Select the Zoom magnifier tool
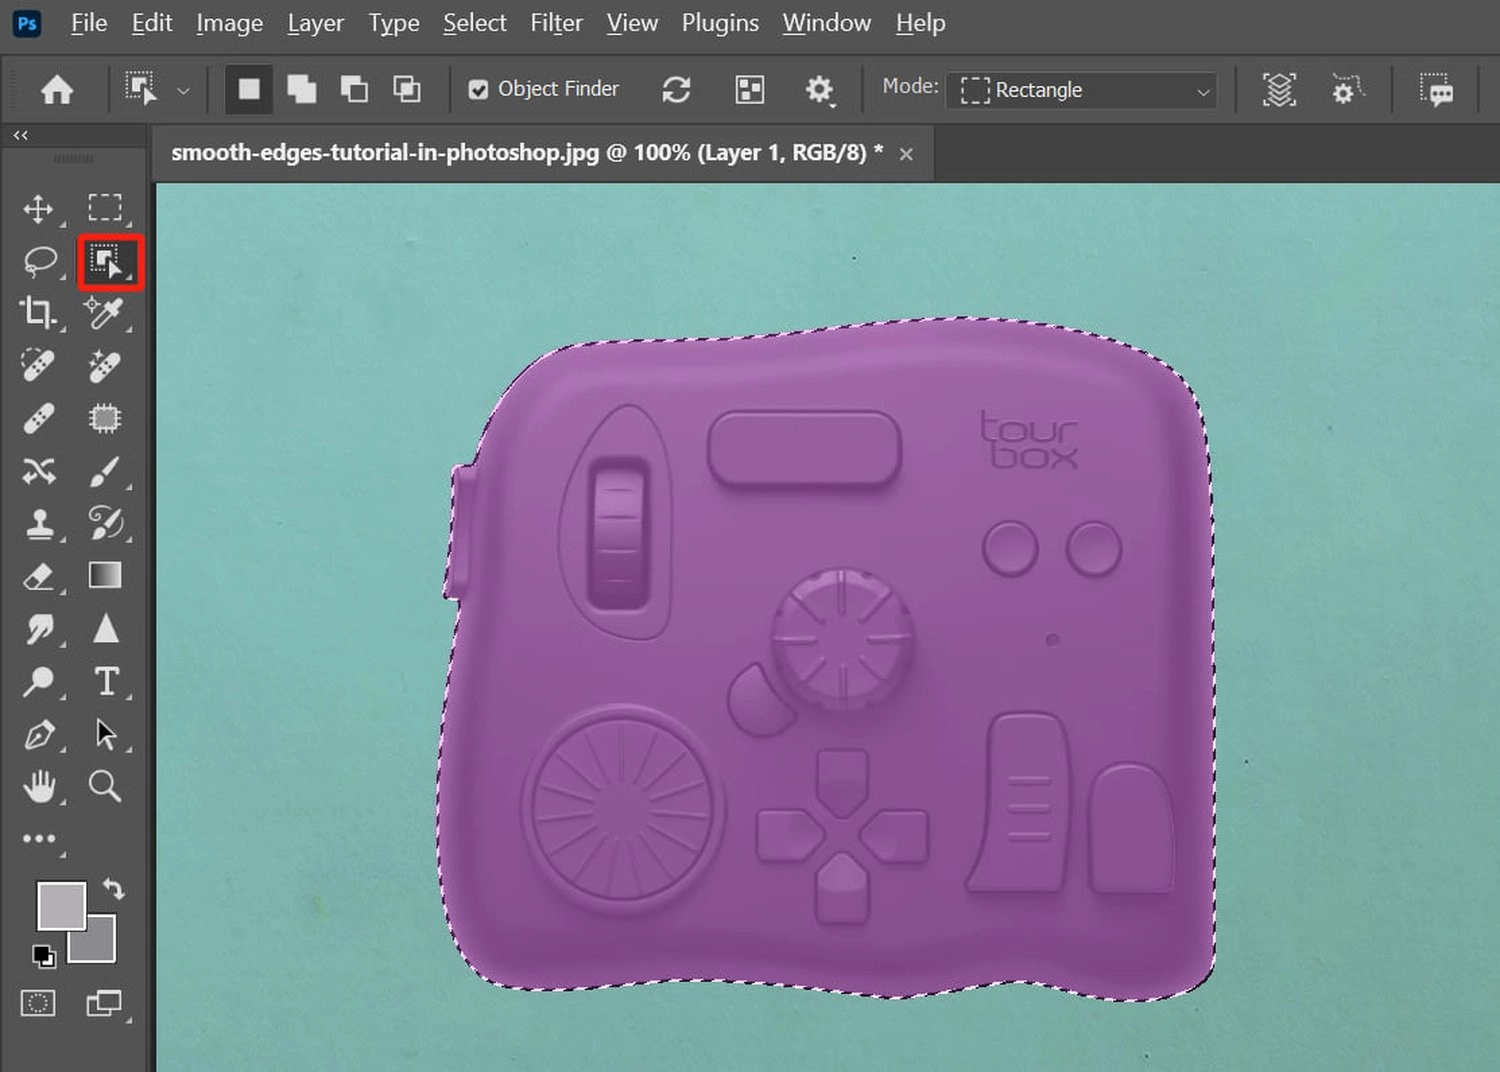Viewport: 1500px width, 1072px height. [105, 786]
